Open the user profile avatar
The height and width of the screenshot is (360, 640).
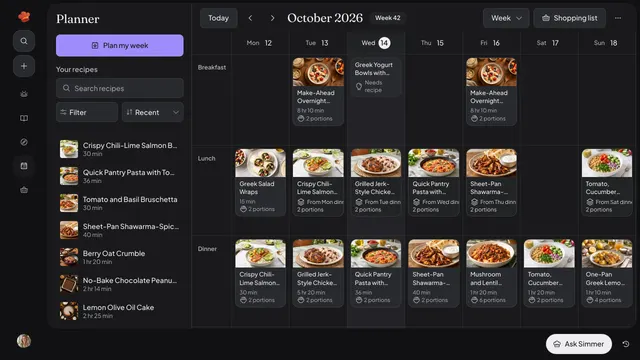(x=24, y=341)
